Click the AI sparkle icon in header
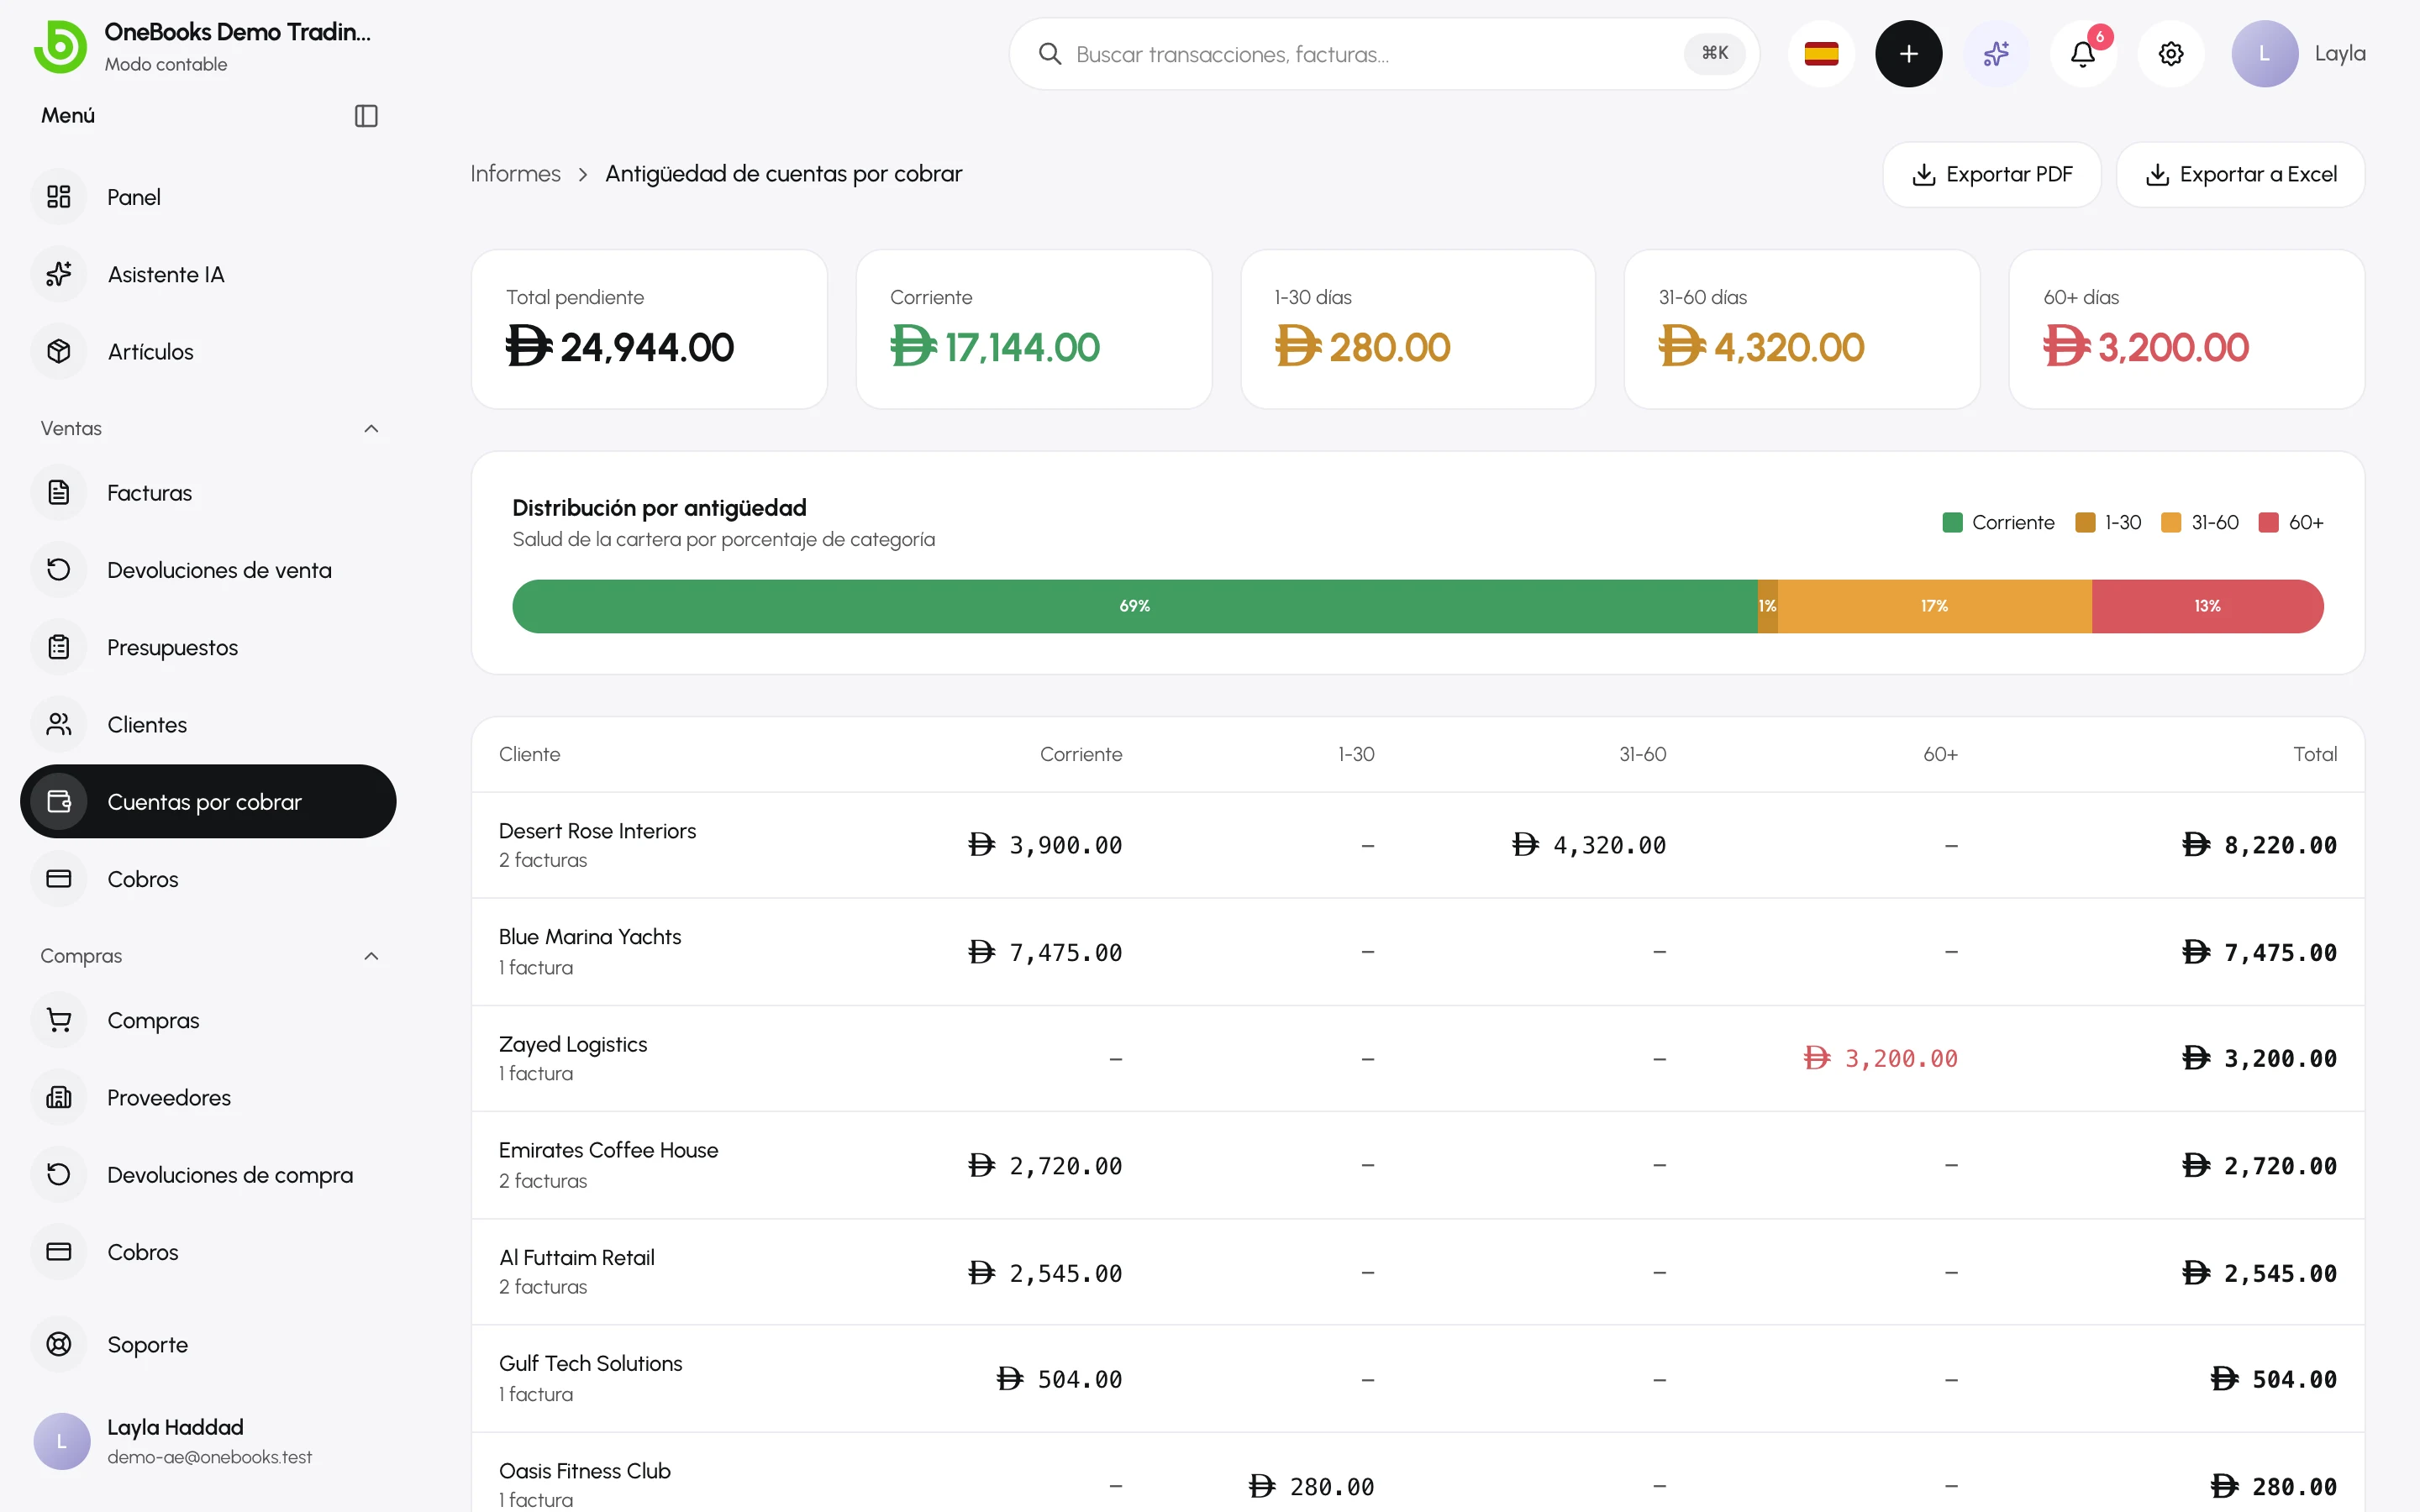 click(1996, 54)
